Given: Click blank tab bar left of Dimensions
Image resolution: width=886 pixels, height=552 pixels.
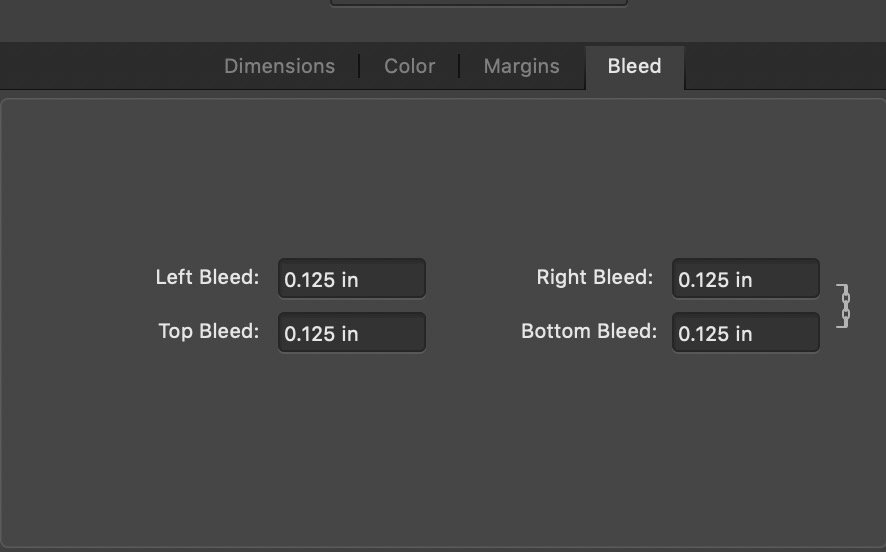Looking at the screenshot, I should coord(107,66).
